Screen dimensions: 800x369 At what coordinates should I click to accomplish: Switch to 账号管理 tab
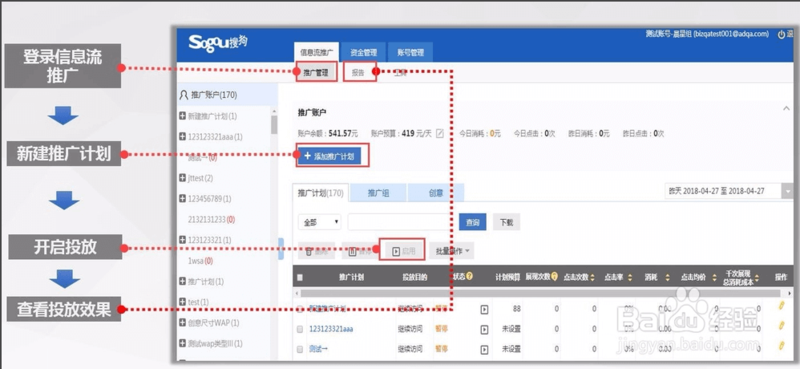[x=410, y=52]
